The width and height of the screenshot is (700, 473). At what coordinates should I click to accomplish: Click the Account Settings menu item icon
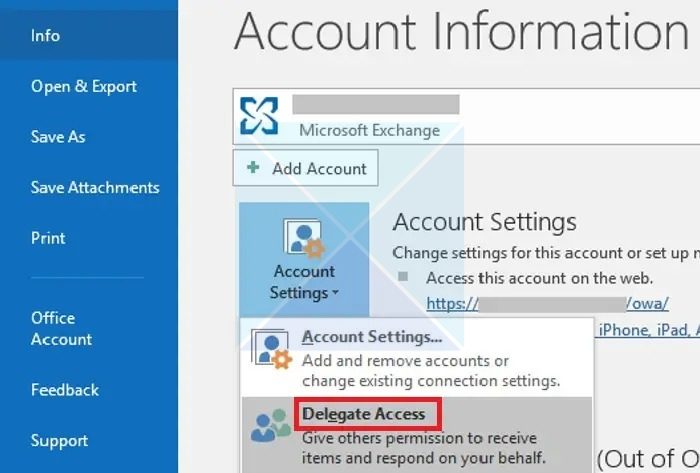tap(271, 349)
